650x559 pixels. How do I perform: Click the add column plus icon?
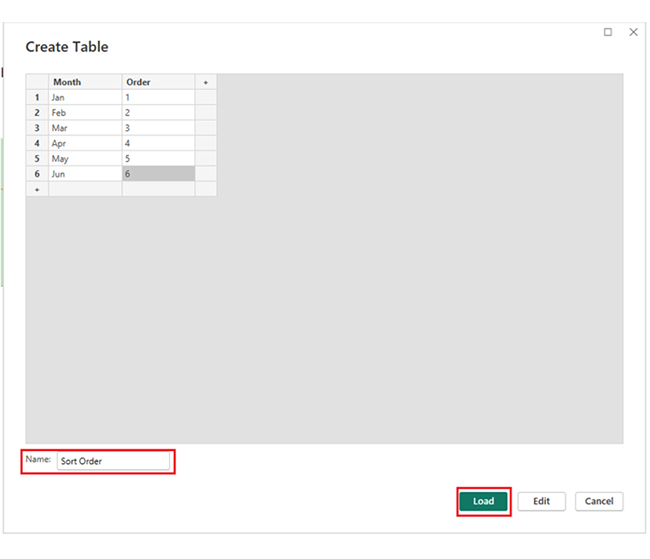pyautogui.click(x=206, y=82)
